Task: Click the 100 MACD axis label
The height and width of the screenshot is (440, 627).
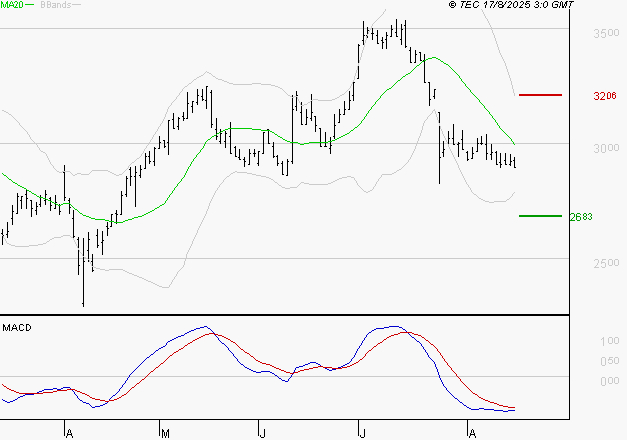Action: coord(610,341)
